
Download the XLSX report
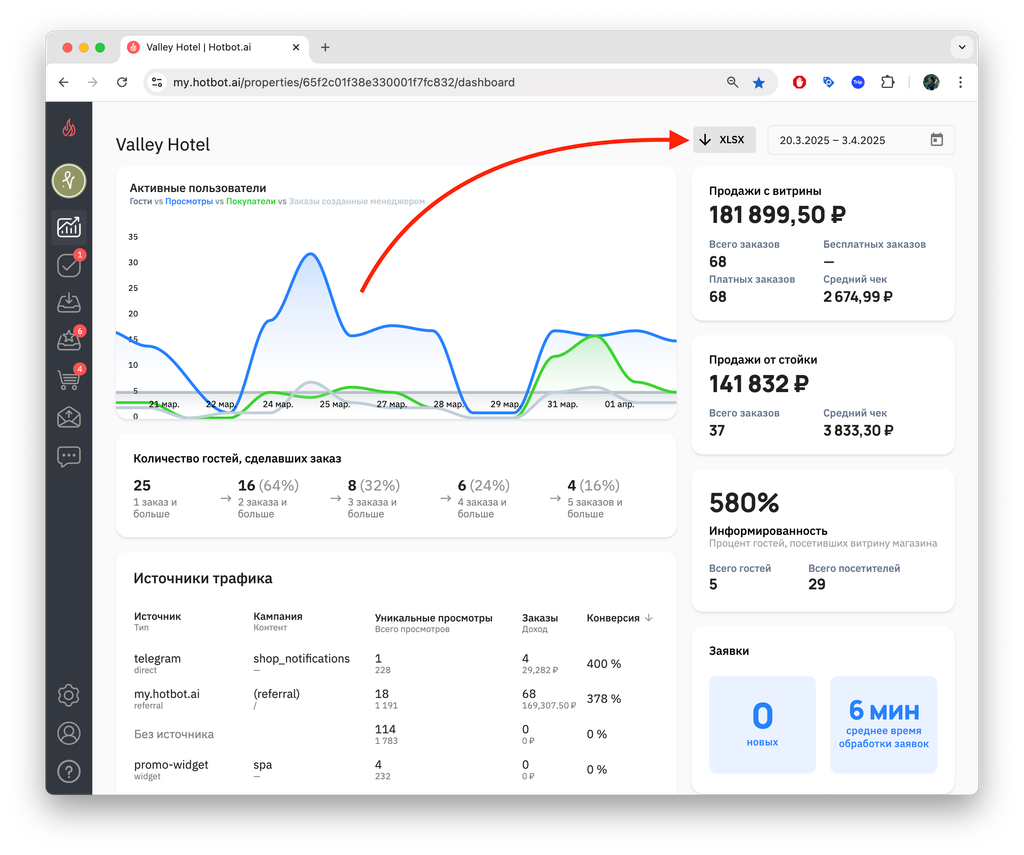point(724,140)
